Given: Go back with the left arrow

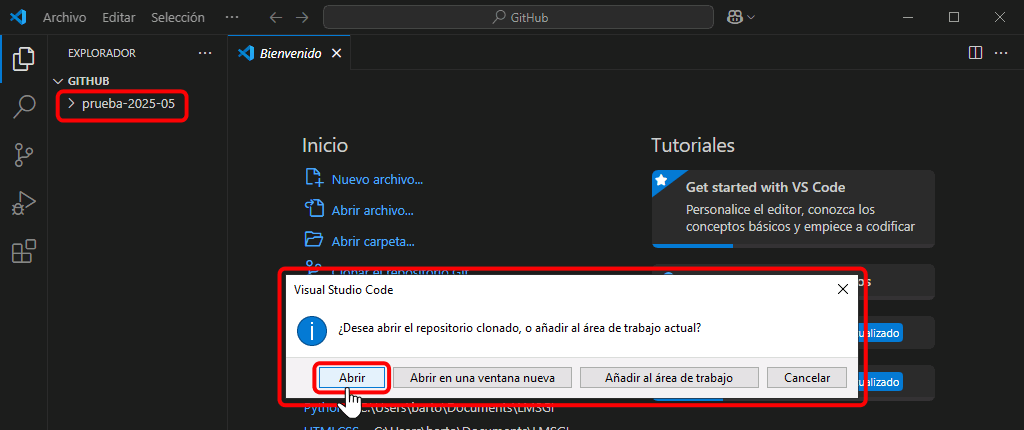Looking at the screenshot, I should 276,18.
